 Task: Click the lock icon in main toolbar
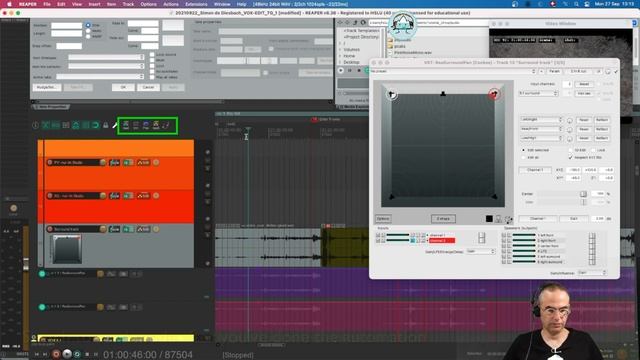click(106, 125)
